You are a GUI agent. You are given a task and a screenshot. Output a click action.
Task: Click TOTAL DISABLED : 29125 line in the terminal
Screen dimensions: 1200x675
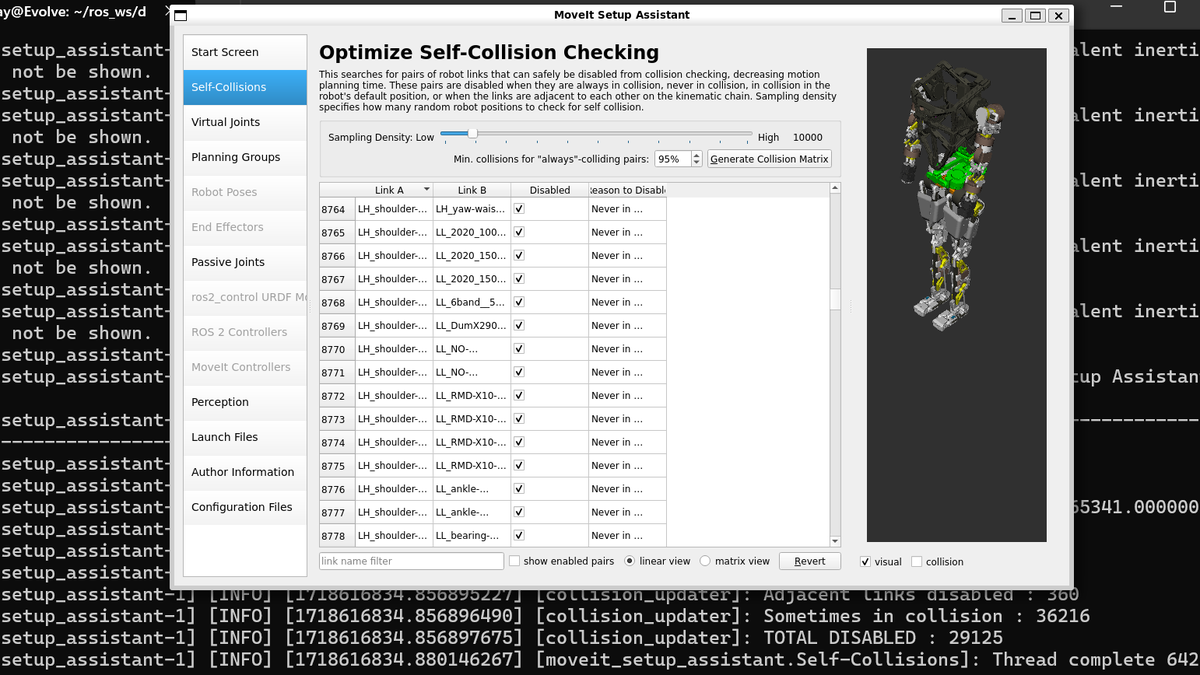(x=883, y=638)
